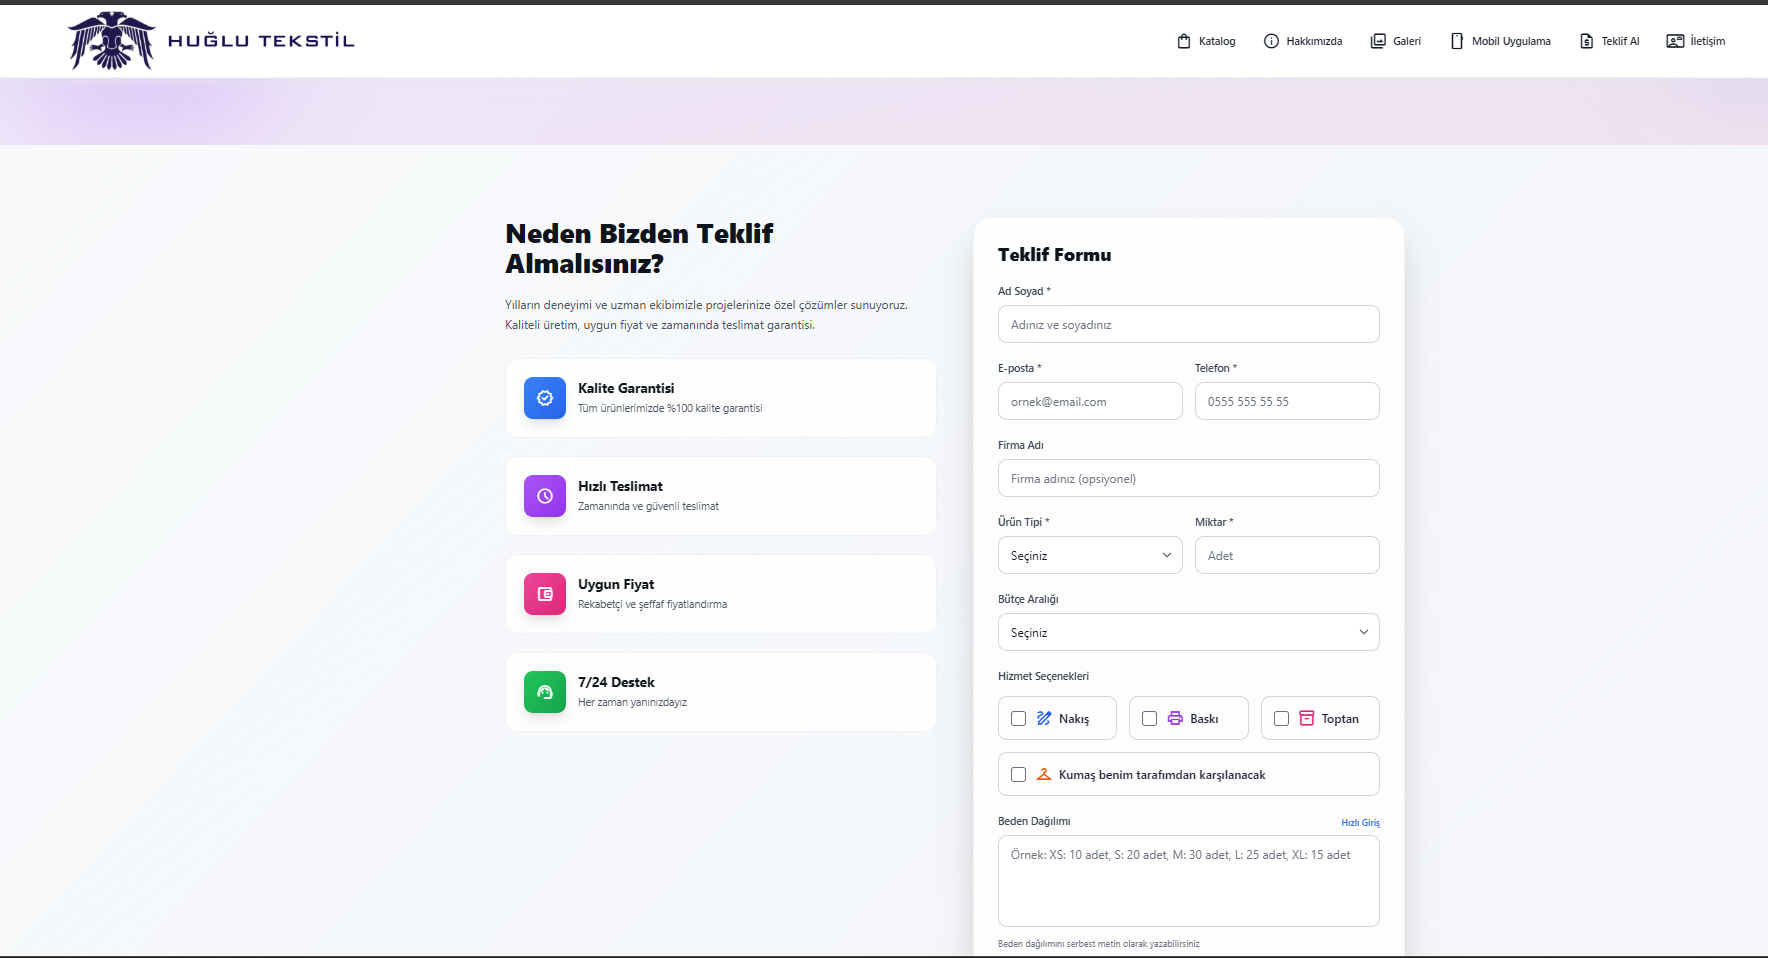The width and height of the screenshot is (1768, 958).
Task: Toggle the Toptan service checkbox
Action: (1282, 718)
